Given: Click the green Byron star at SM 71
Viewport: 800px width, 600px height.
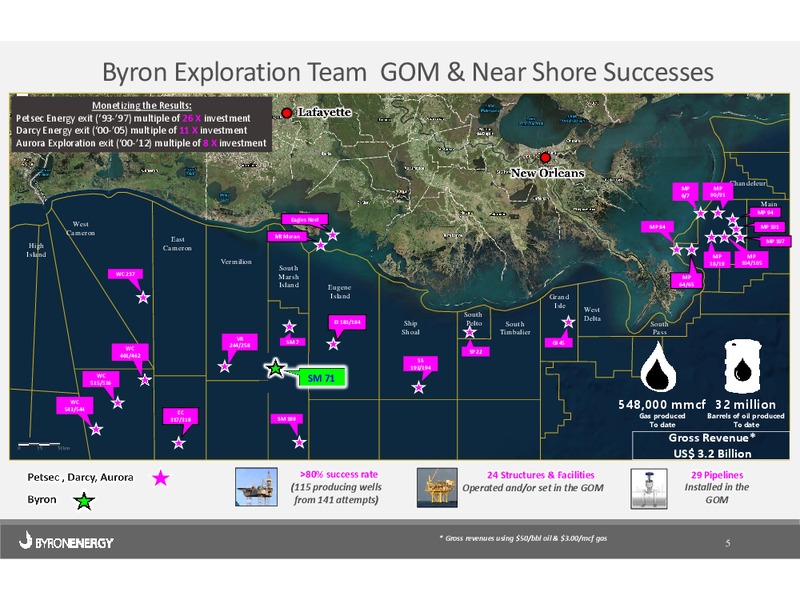Looking at the screenshot, I should point(276,368).
